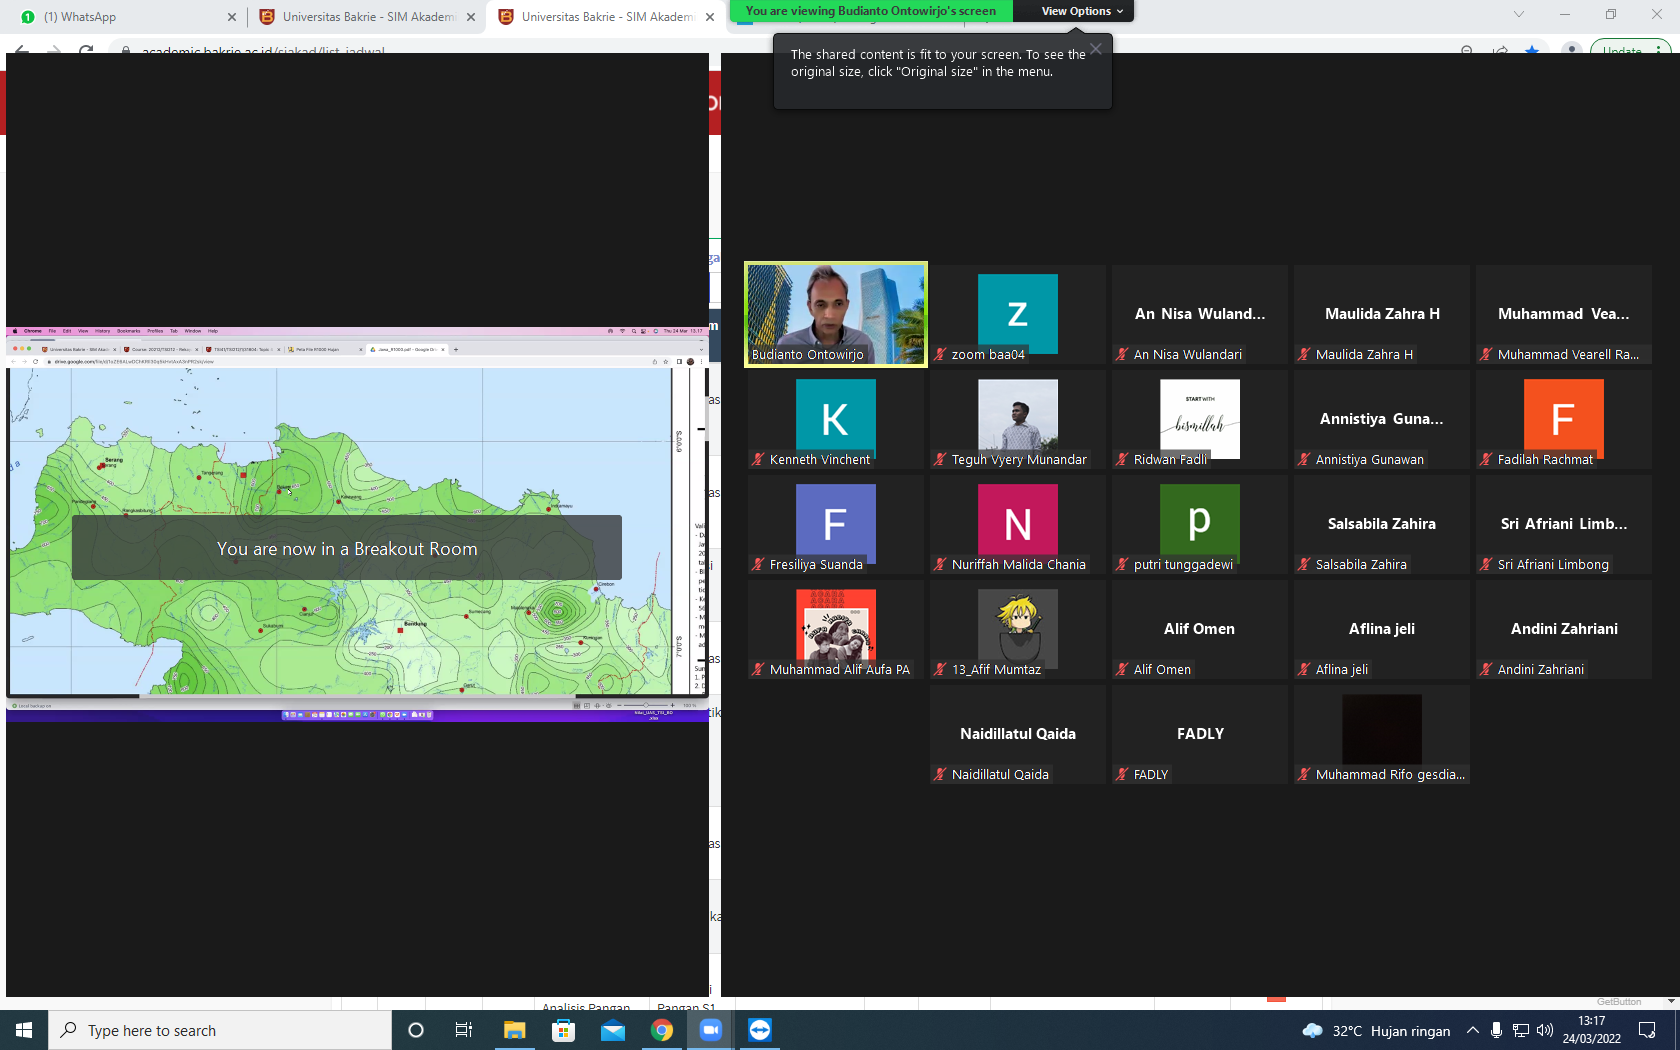Open the View Options dropdown

click(1082, 11)
